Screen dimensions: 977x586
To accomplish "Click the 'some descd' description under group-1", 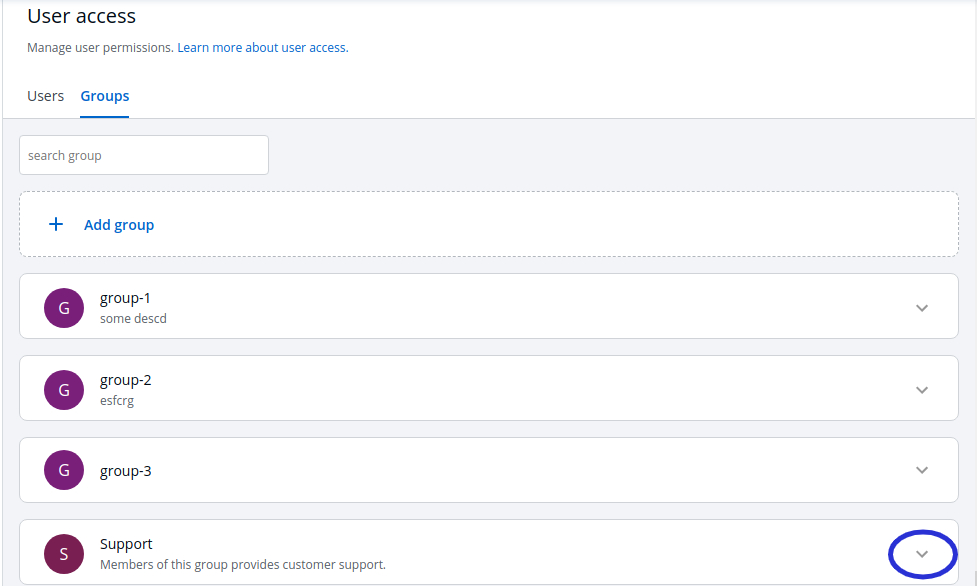I will [x=133, y=319].
